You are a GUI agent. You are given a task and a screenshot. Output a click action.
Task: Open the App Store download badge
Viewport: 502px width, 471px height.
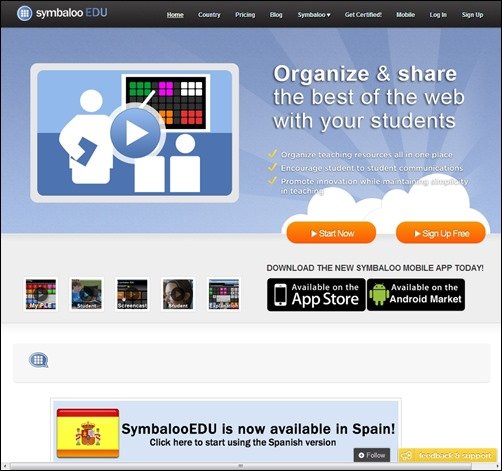pos(316,295)
